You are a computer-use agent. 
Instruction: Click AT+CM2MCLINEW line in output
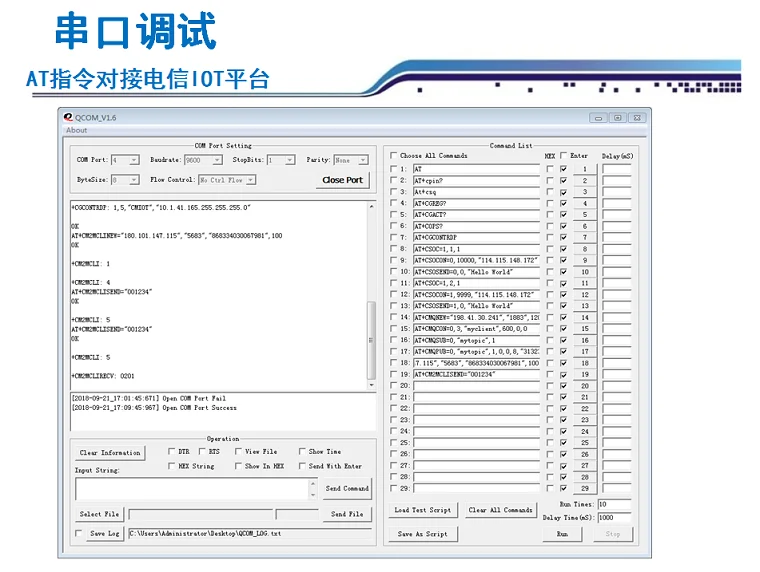coord(177,236)
